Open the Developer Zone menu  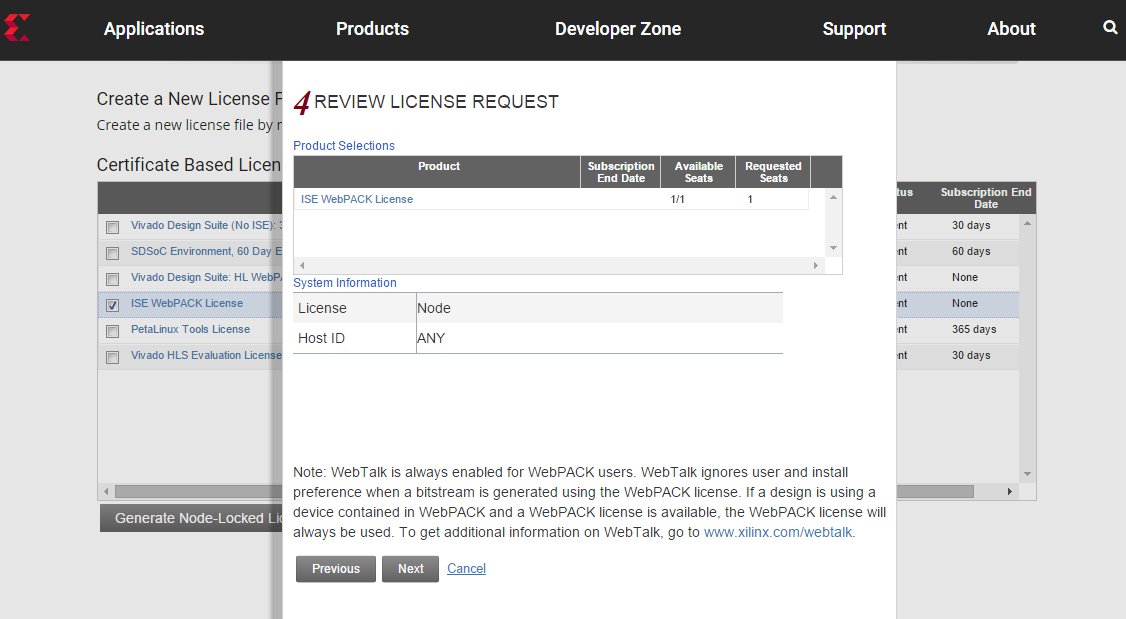pyautogui.click(x=618, y=29)
